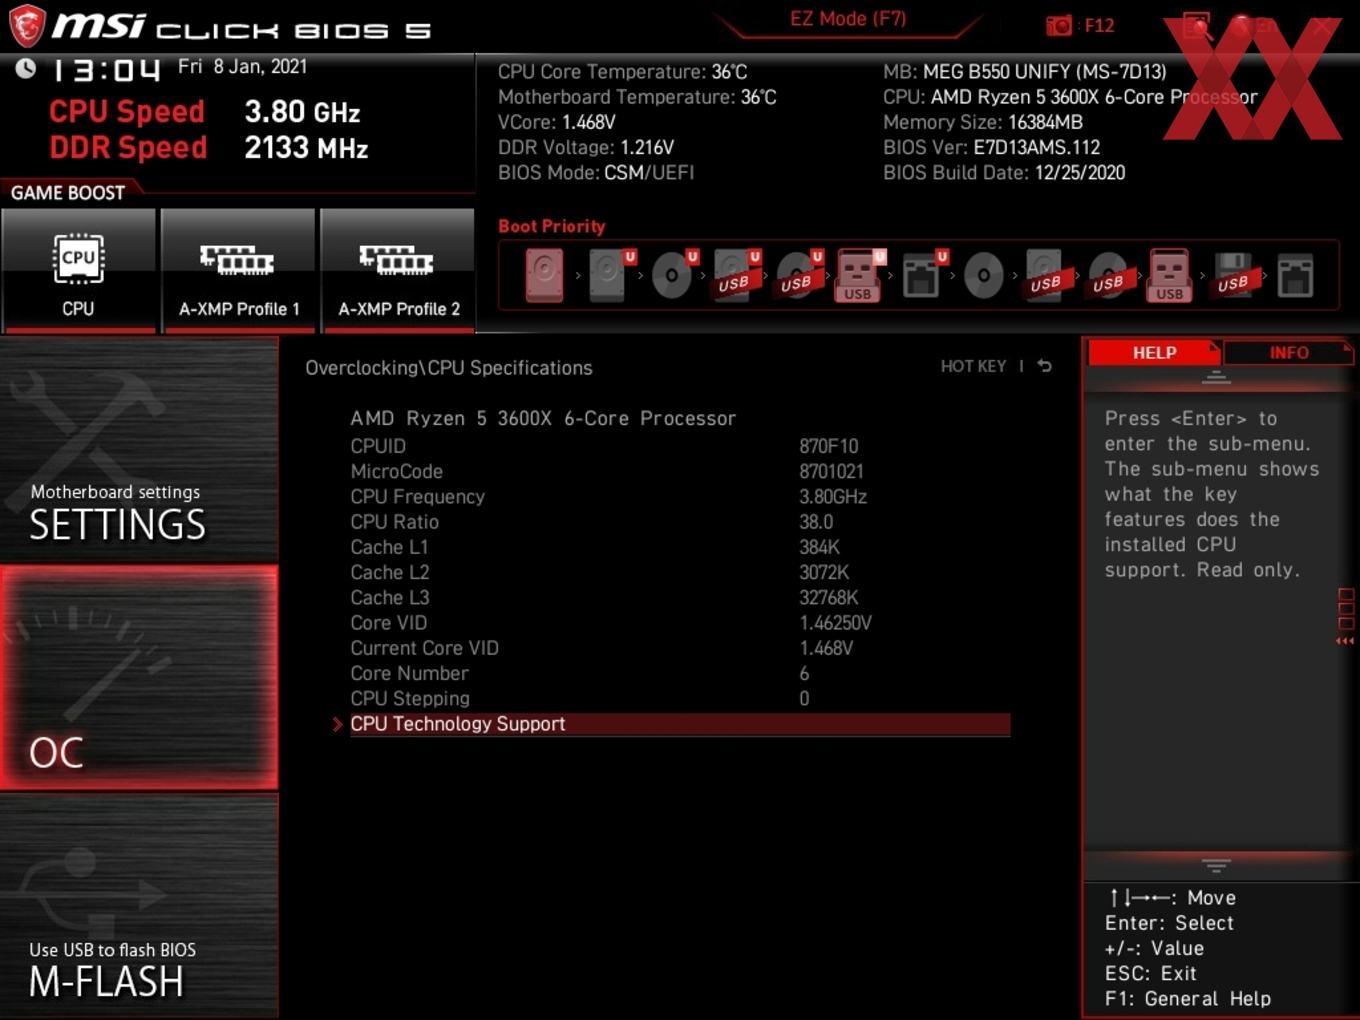The height and width of the screenshot is (1020, 1360).
Task: Select the Core VID row label
Action: click(x=388, y=623)
